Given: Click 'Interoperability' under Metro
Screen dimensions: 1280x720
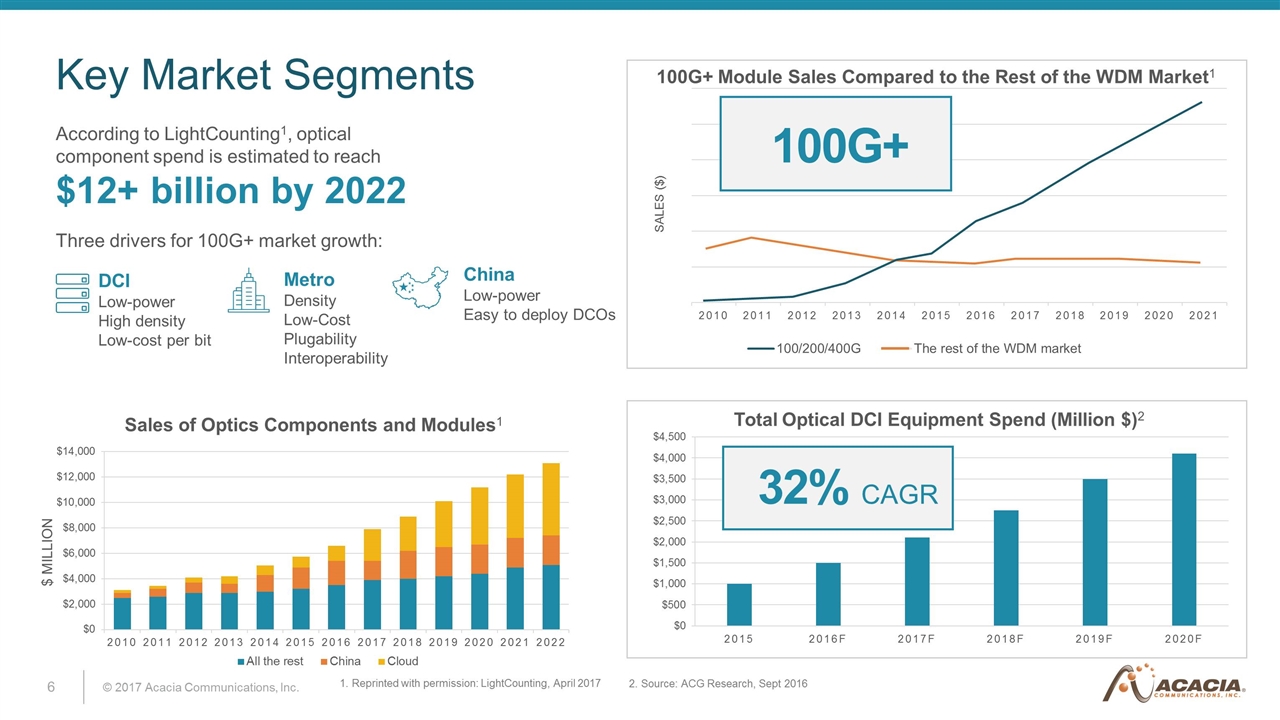Looking at the screenshot, I should (336, 358).
